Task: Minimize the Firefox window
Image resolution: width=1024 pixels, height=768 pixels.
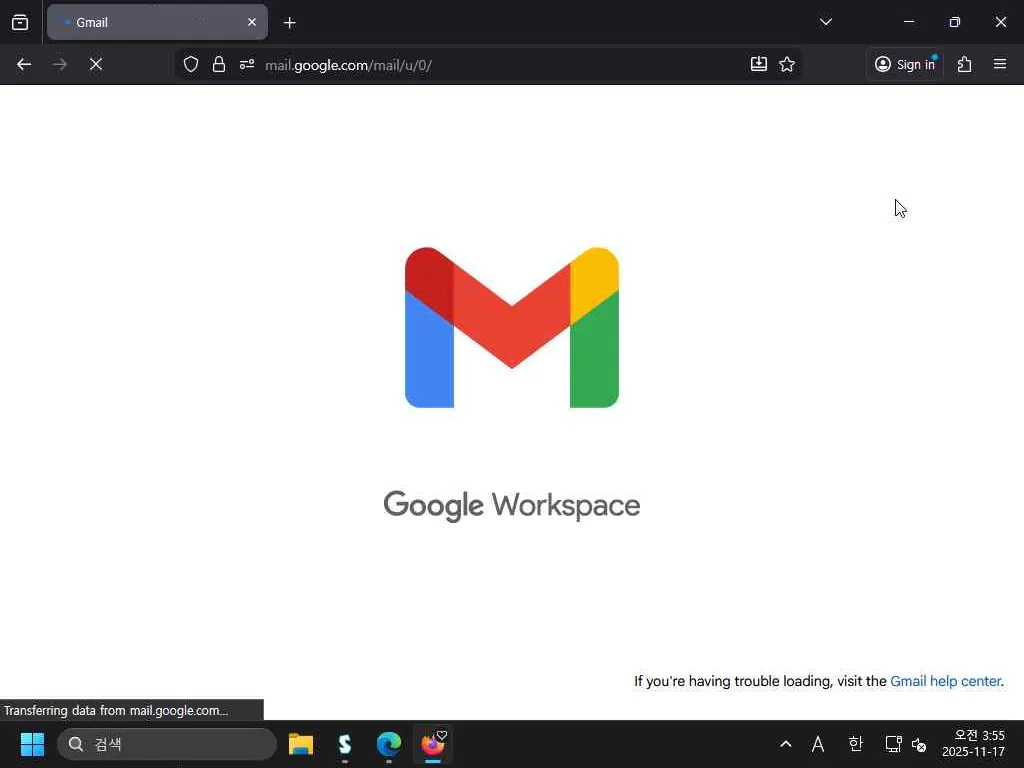Action: [x=908, y=22]
